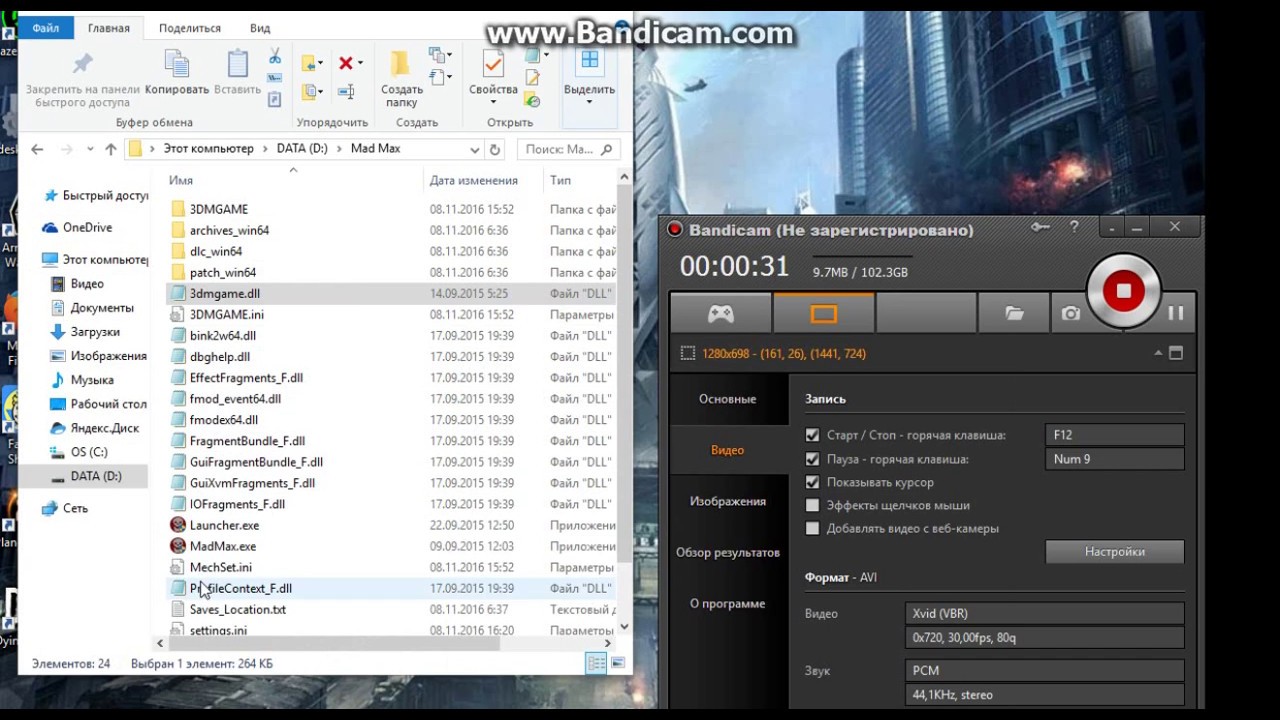Select the Основные tab in Bandicam
This screenshot has width=1280, height=720.
pos(728,399)
